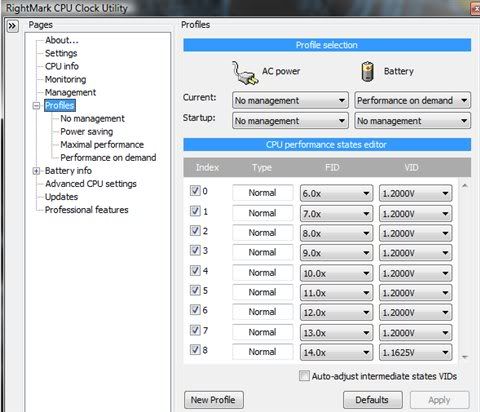This screenshot has height=412, width=480.
Task: Open the FID dropdown showing 14.0x
Action: pos(336,352)
